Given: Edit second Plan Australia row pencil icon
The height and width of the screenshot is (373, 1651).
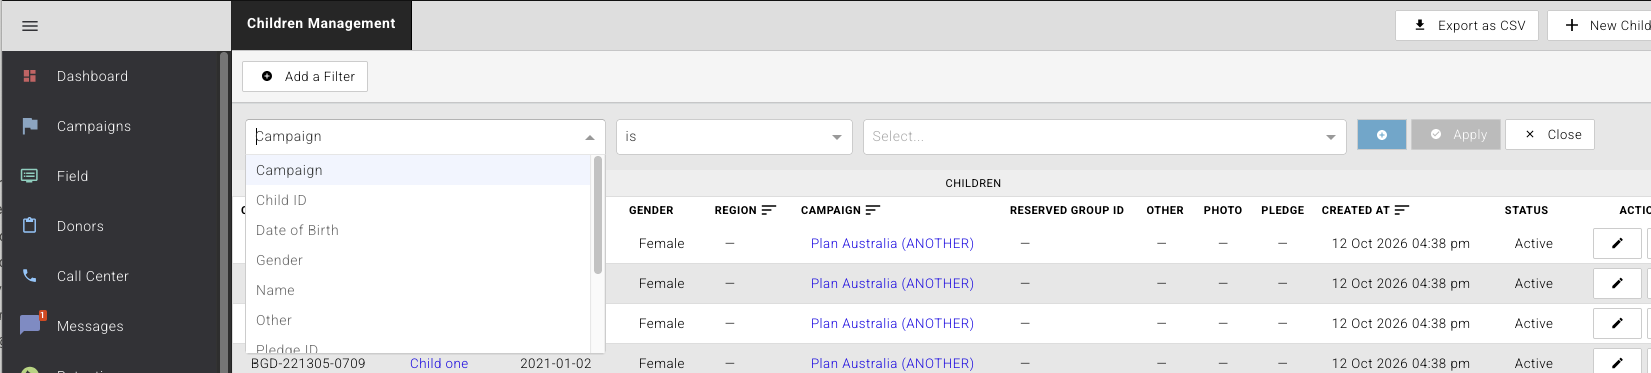Looking at the screenshot, I should [1617, 283].
